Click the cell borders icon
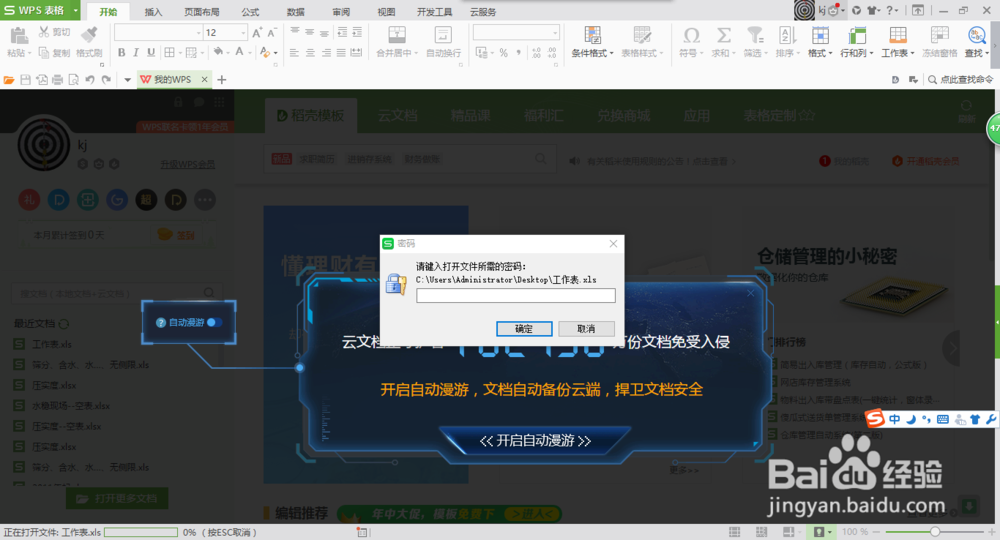The image size is (1000, 540). (170, 52)
